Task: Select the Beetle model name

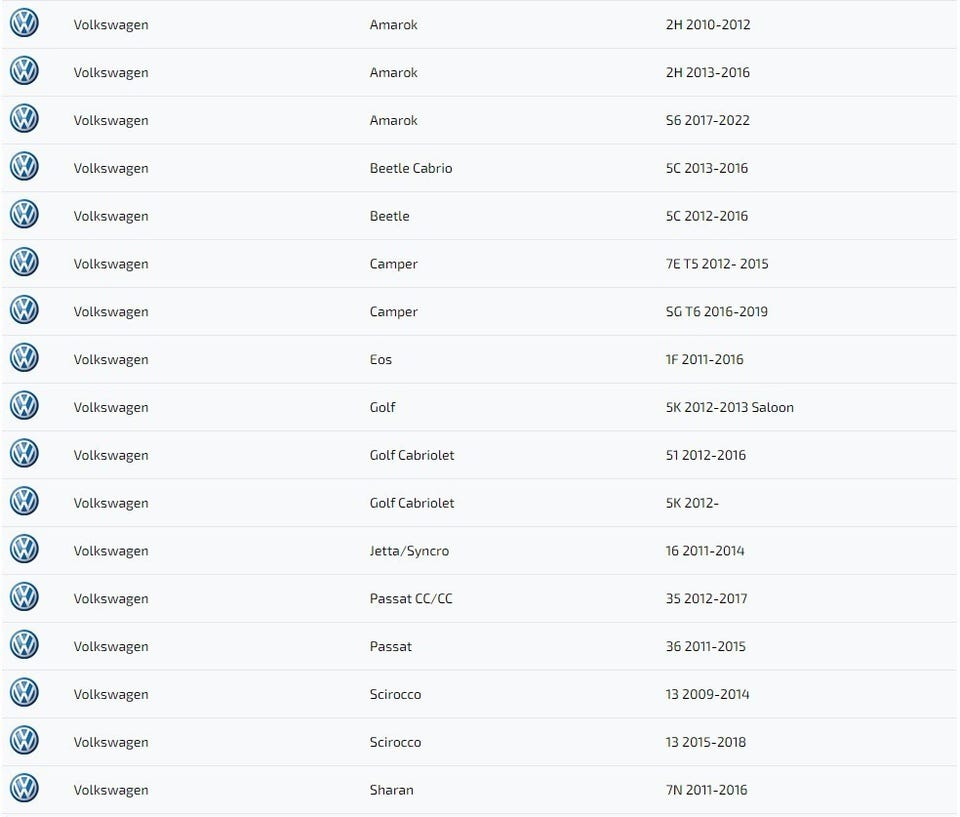Action: (389, 216)
